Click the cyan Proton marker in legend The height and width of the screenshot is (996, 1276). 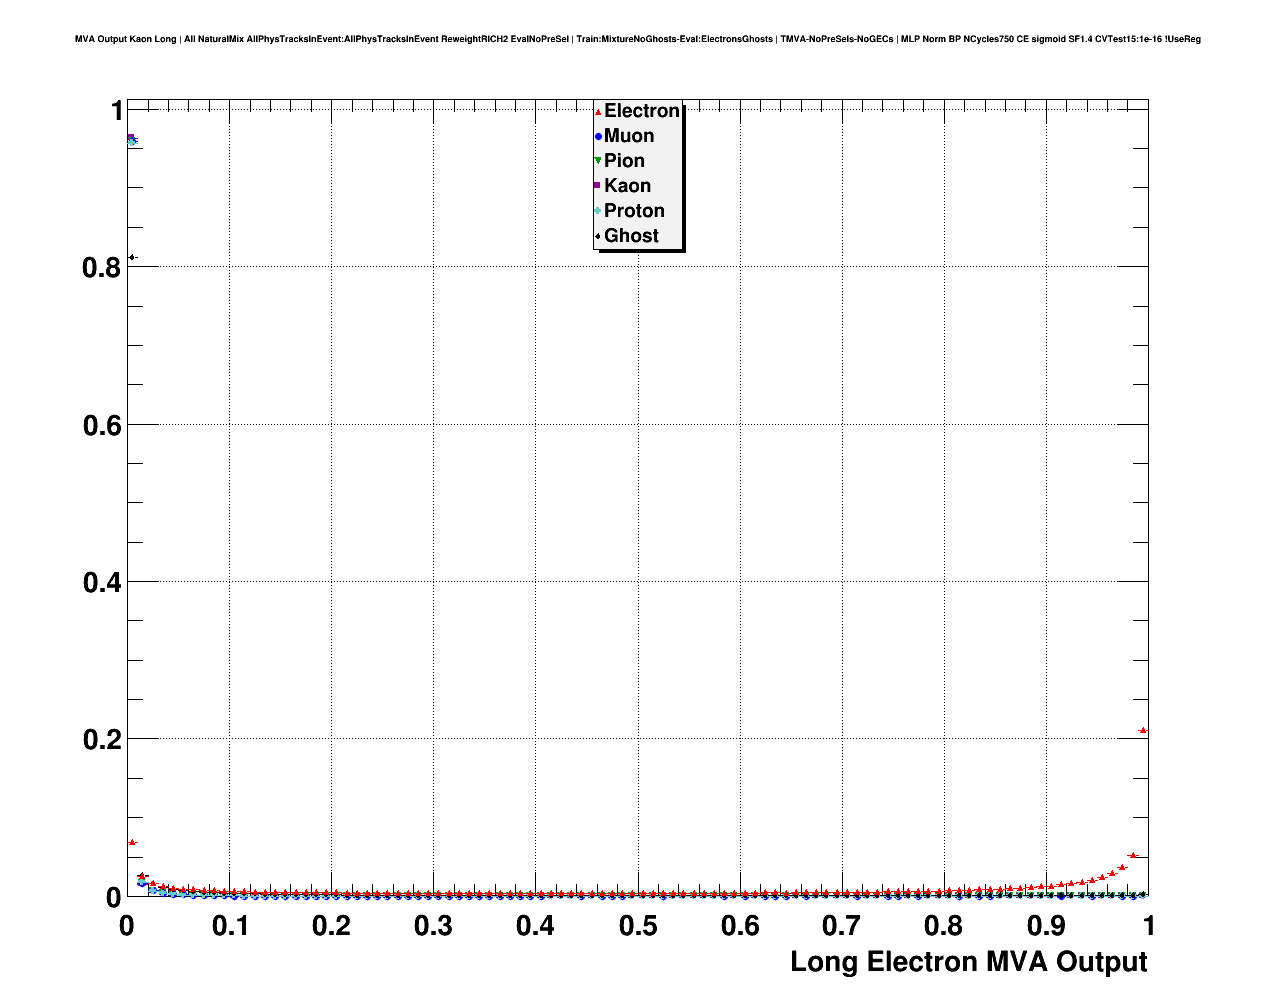click(x=598, y=211)
